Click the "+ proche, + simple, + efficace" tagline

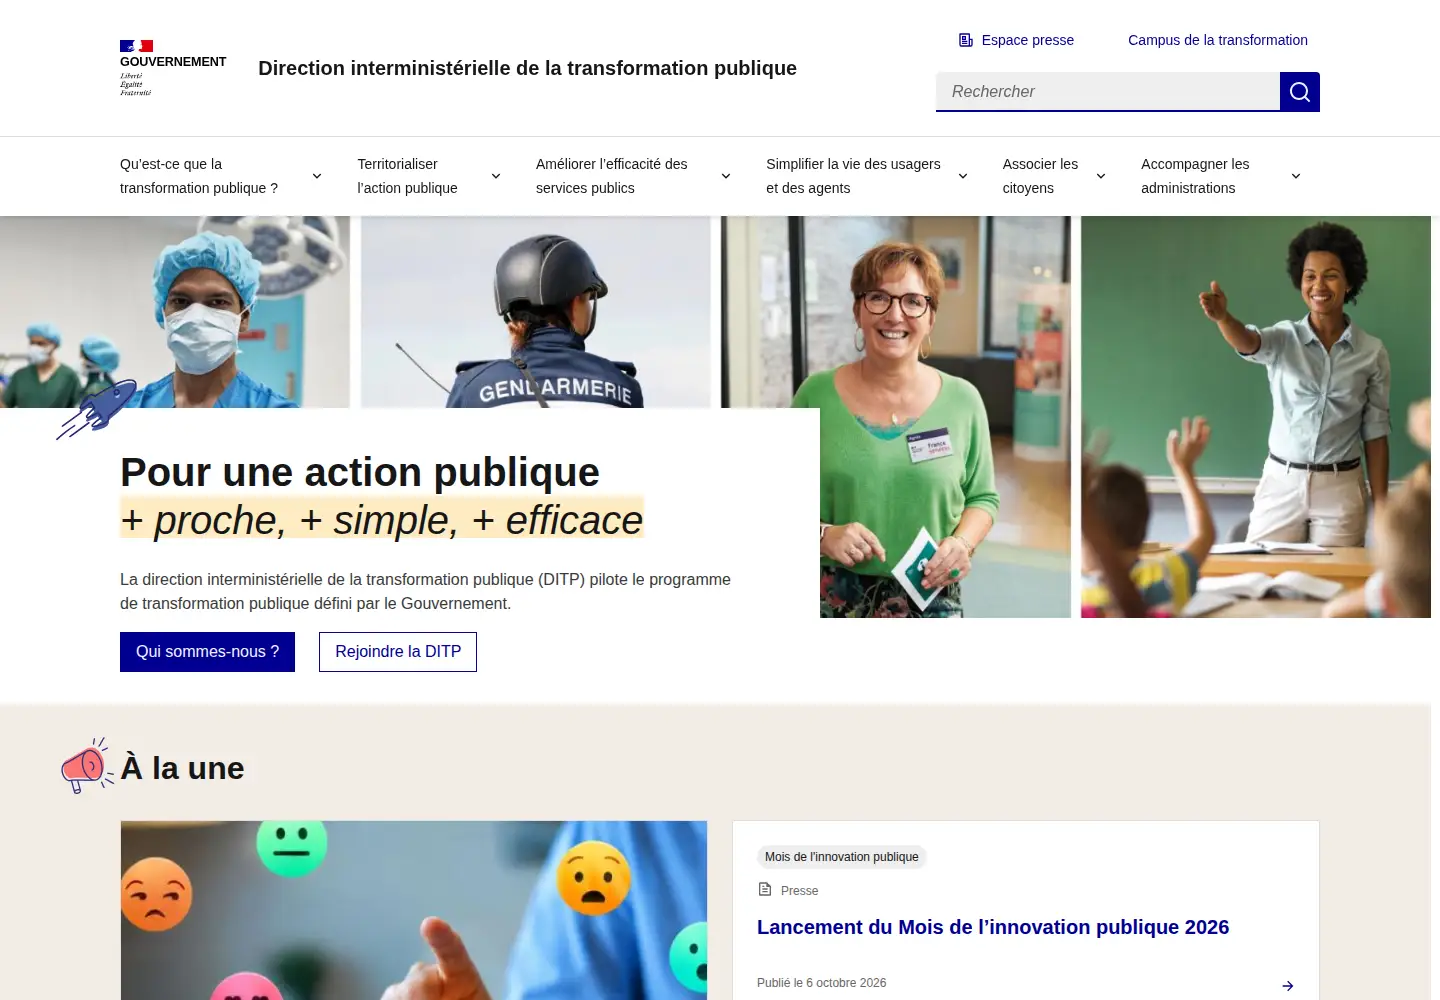[x=382, y=520]
